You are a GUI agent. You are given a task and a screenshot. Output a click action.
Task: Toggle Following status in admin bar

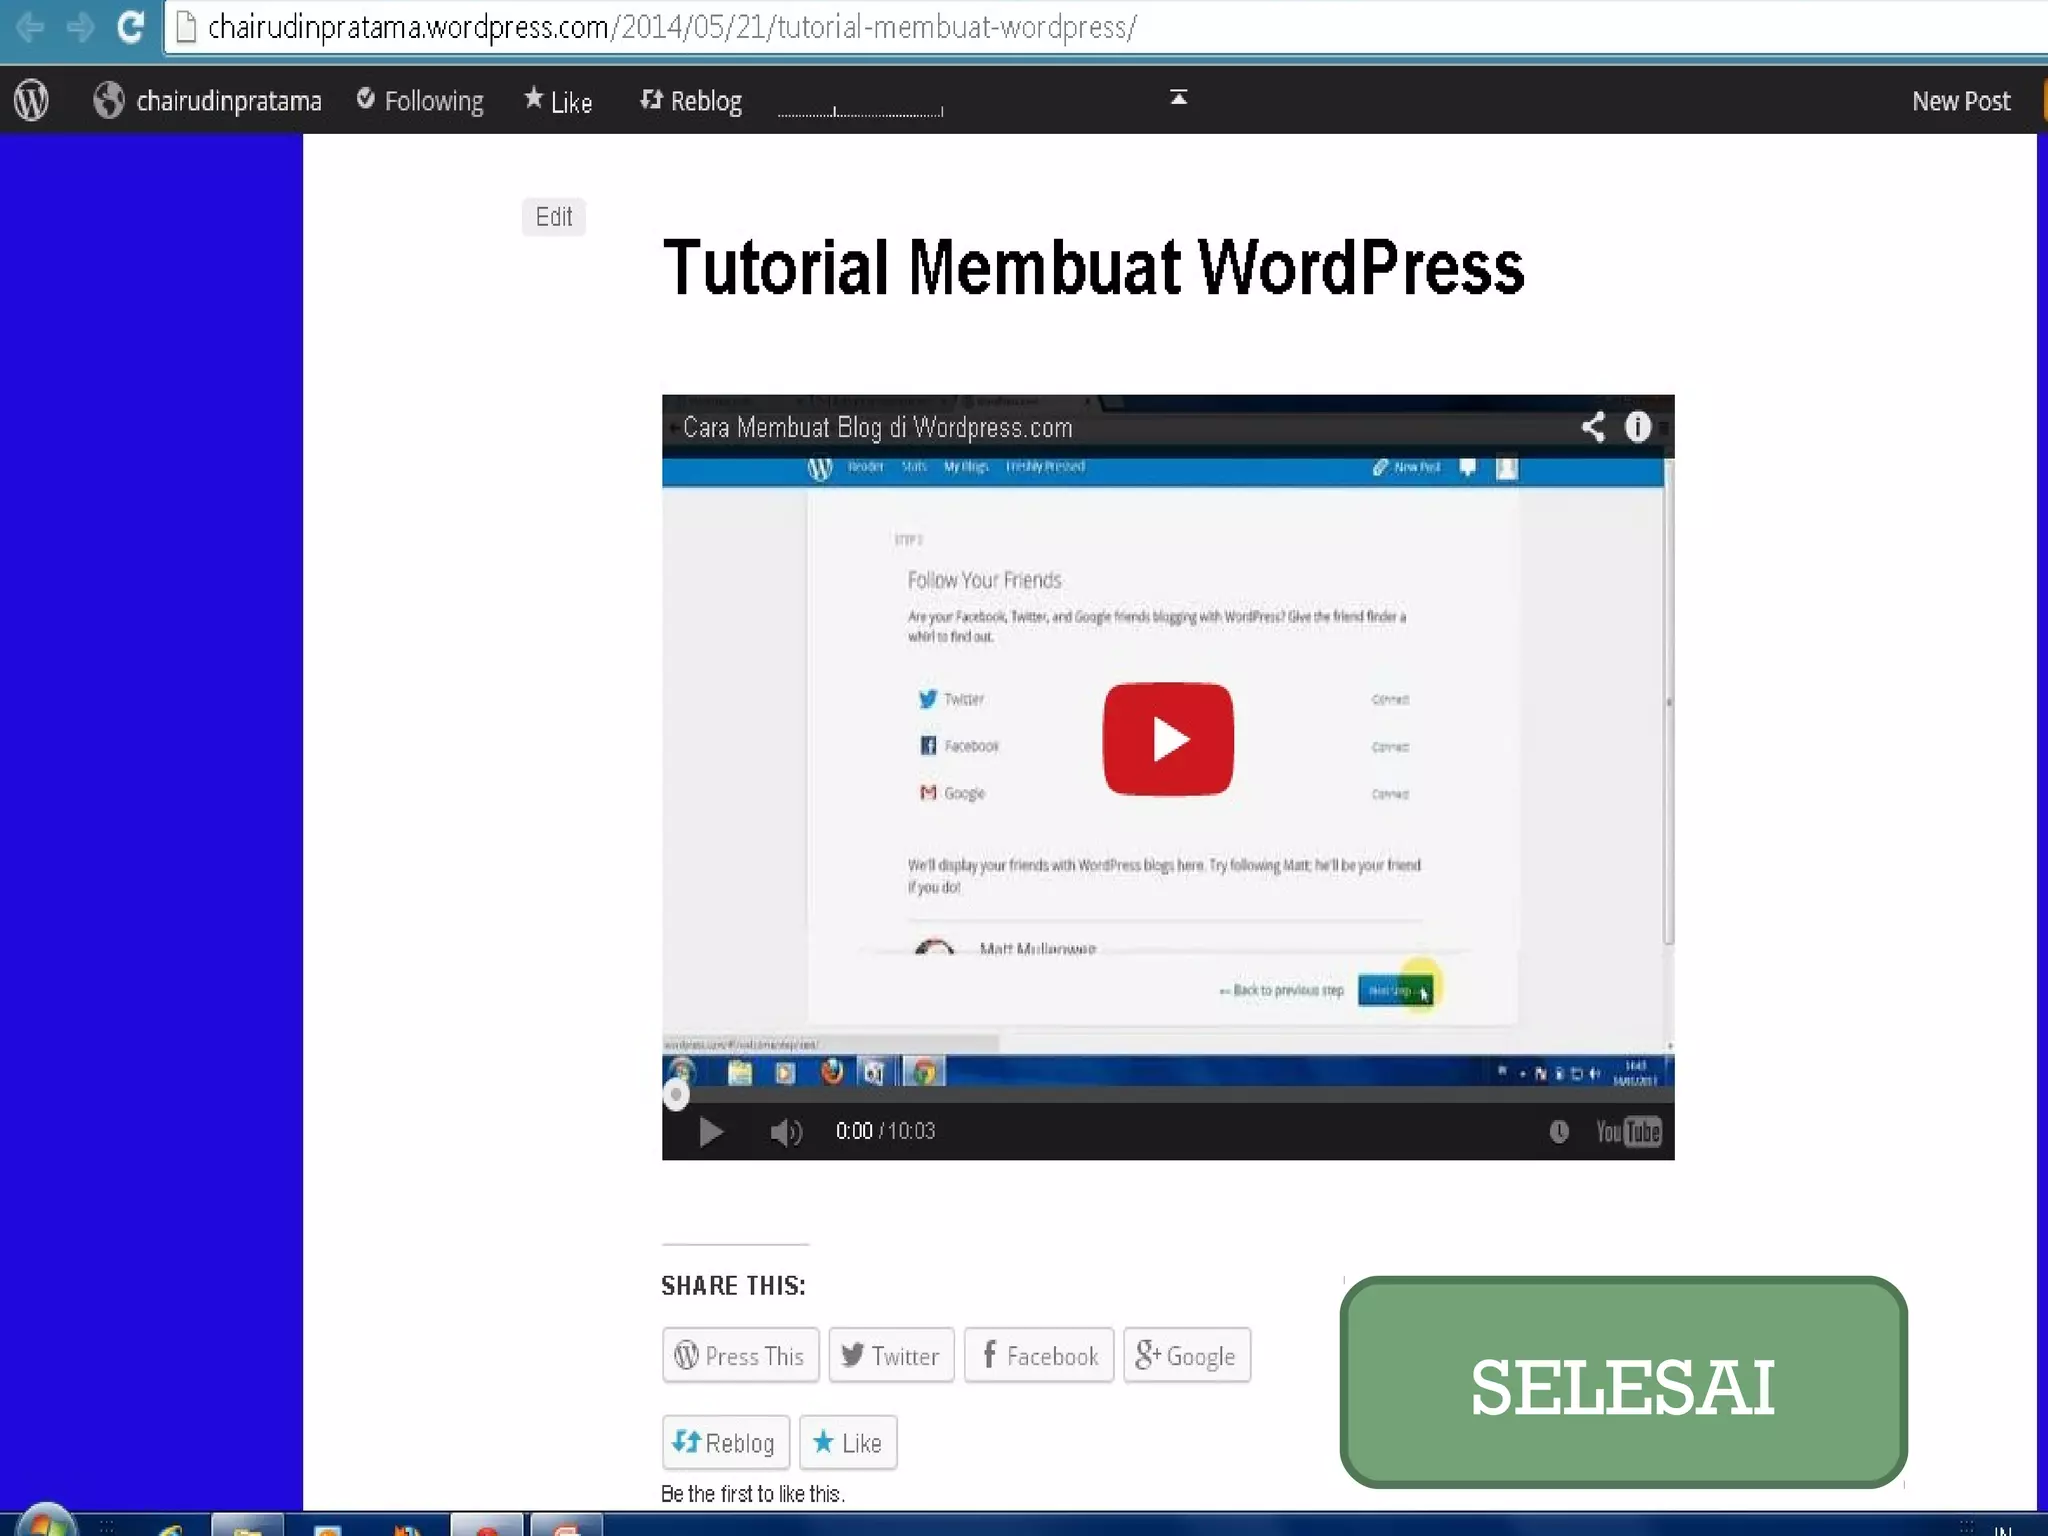click(x=420, y=101)
